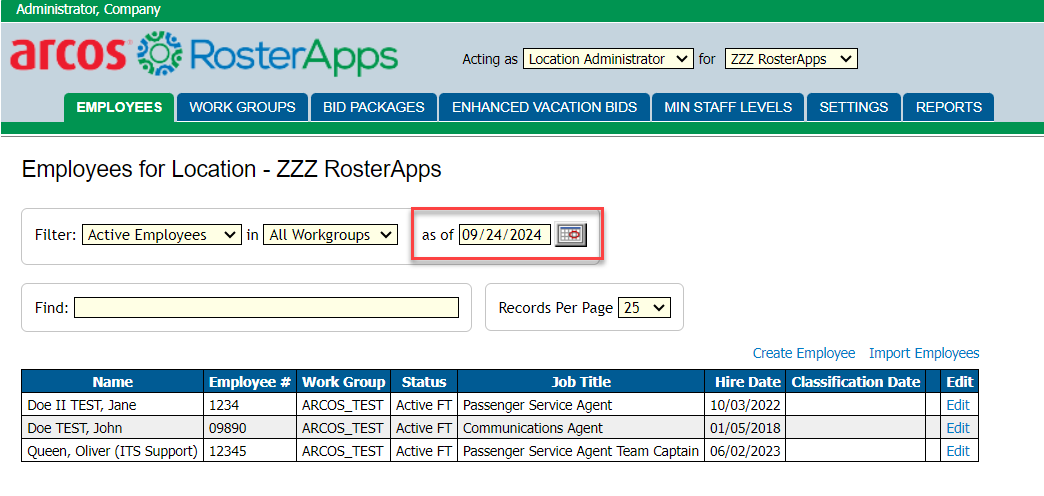Open the Active Employees filter dropdown
This screenshot has width=1044, height=496.
[x=161, y=235]
